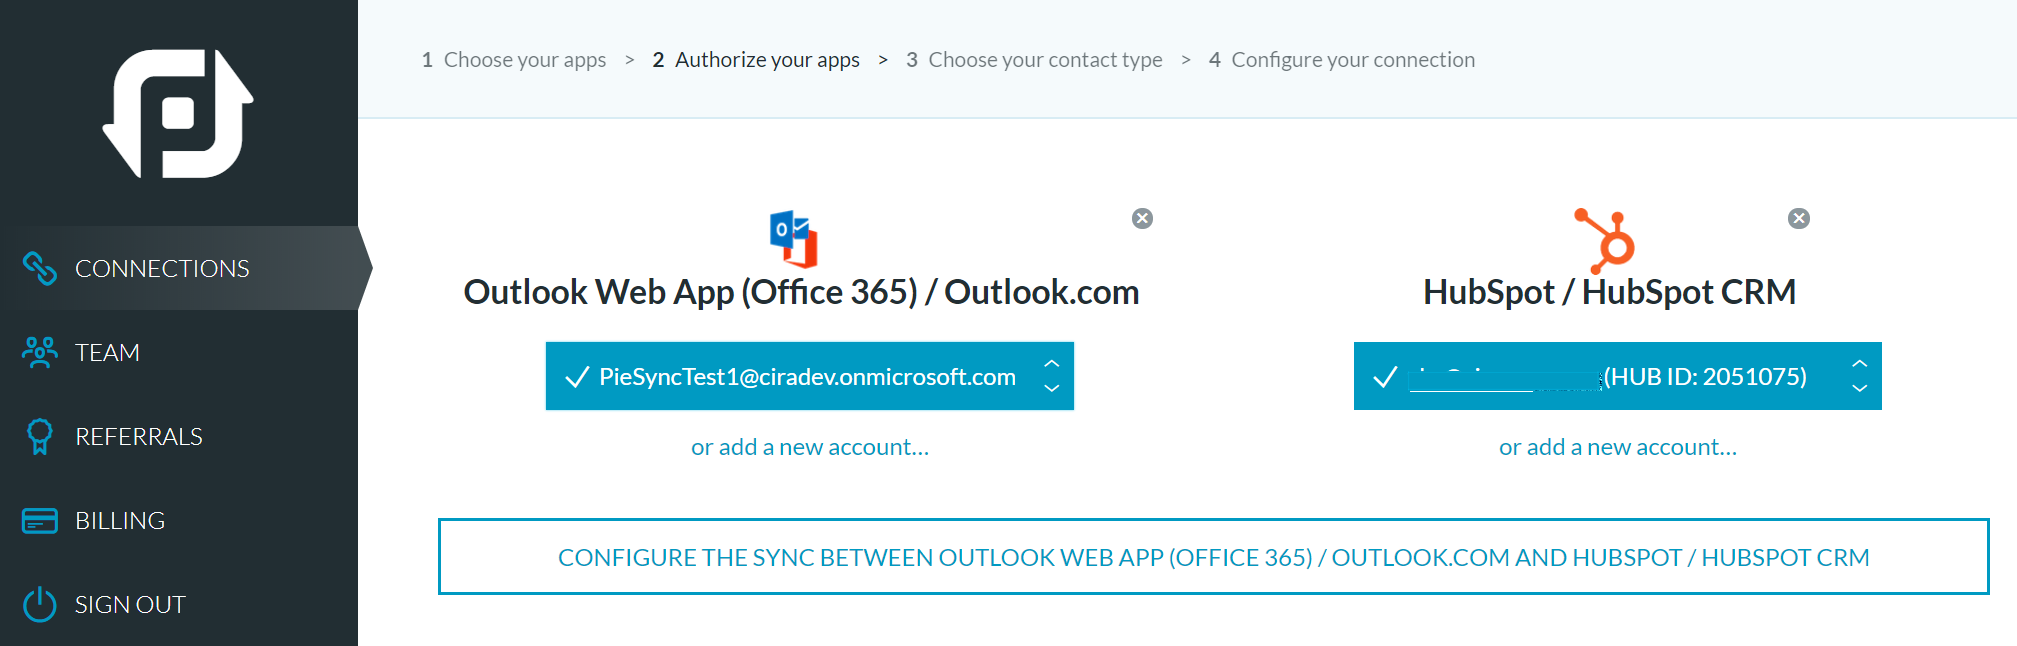2017x646 pixels.
Task: Remove the Outlook app with its X button
Action: pos(1142,218)
